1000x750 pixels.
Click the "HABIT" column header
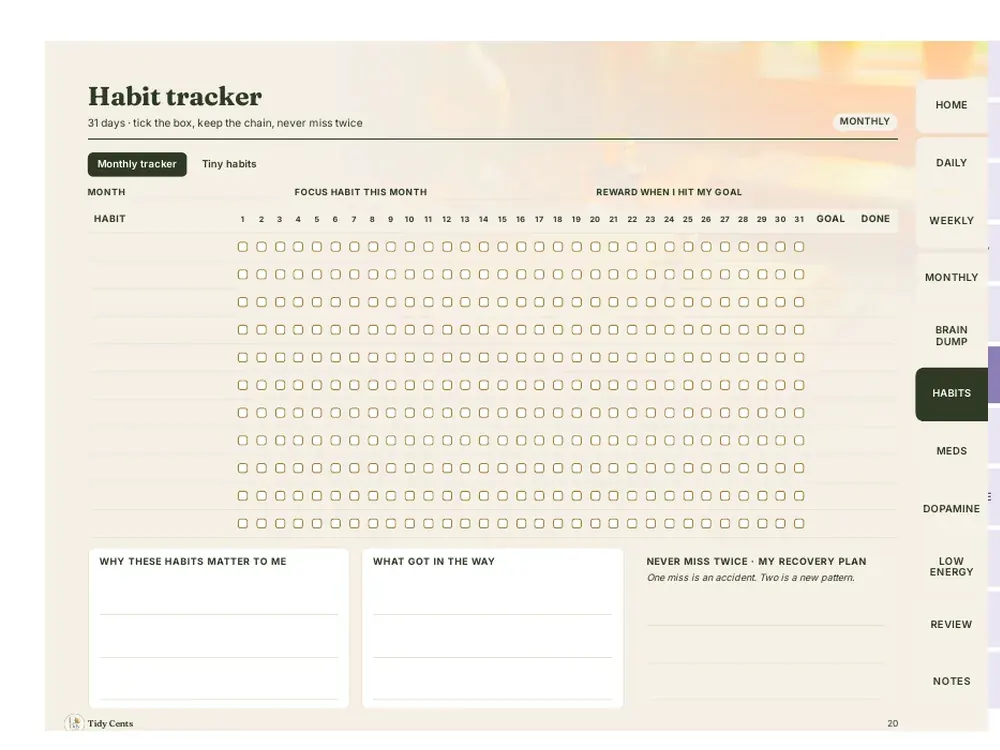pyautogui.click(x=110, y=219)
